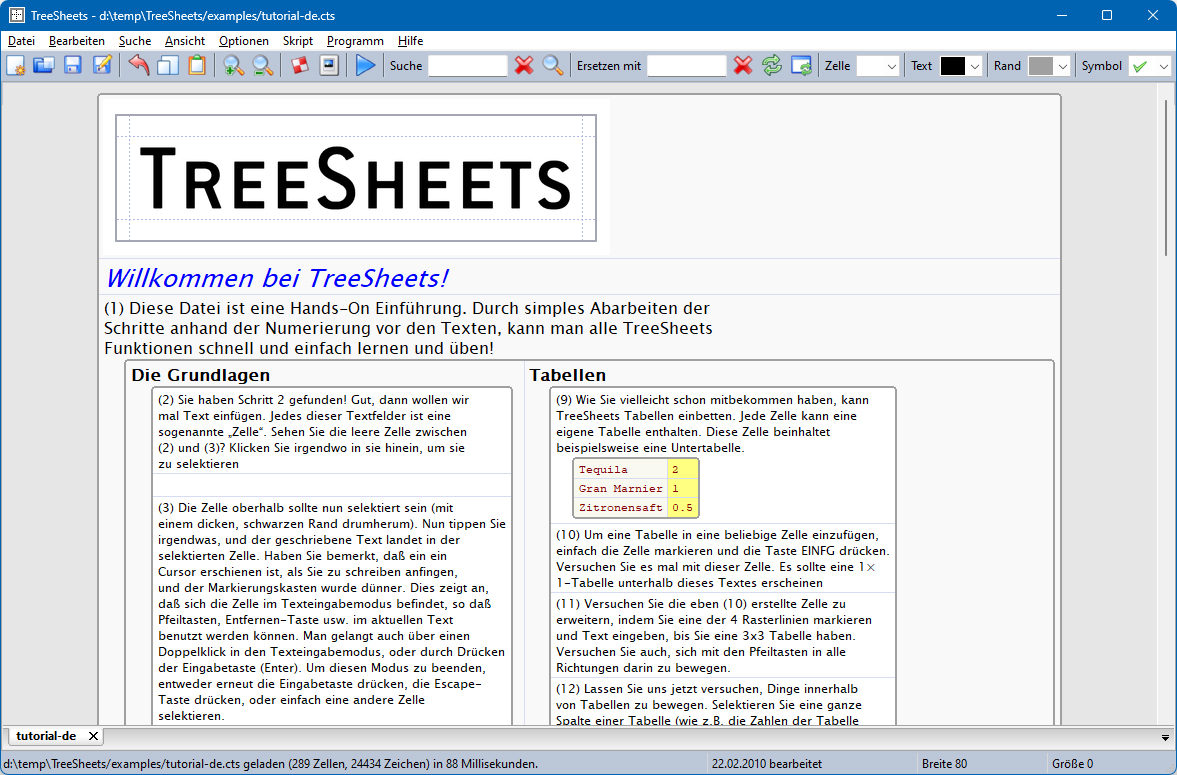Click the file-loaded message in status bar
Screen dimensions: 1177x775
pos(271,764)
